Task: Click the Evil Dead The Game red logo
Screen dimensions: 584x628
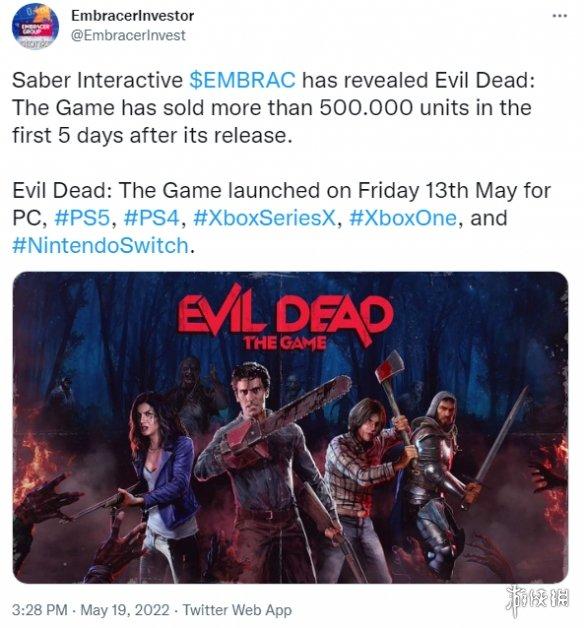Action: (285, 317)
